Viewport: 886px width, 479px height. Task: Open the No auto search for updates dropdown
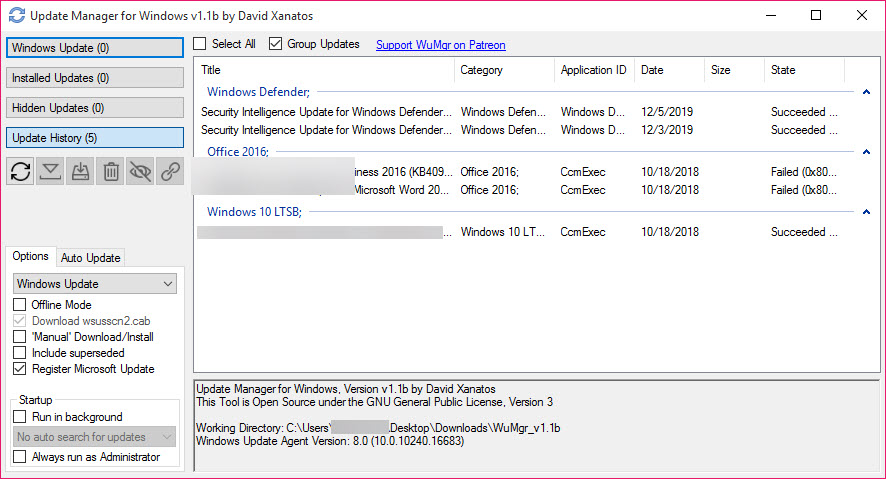pos(94,437)
